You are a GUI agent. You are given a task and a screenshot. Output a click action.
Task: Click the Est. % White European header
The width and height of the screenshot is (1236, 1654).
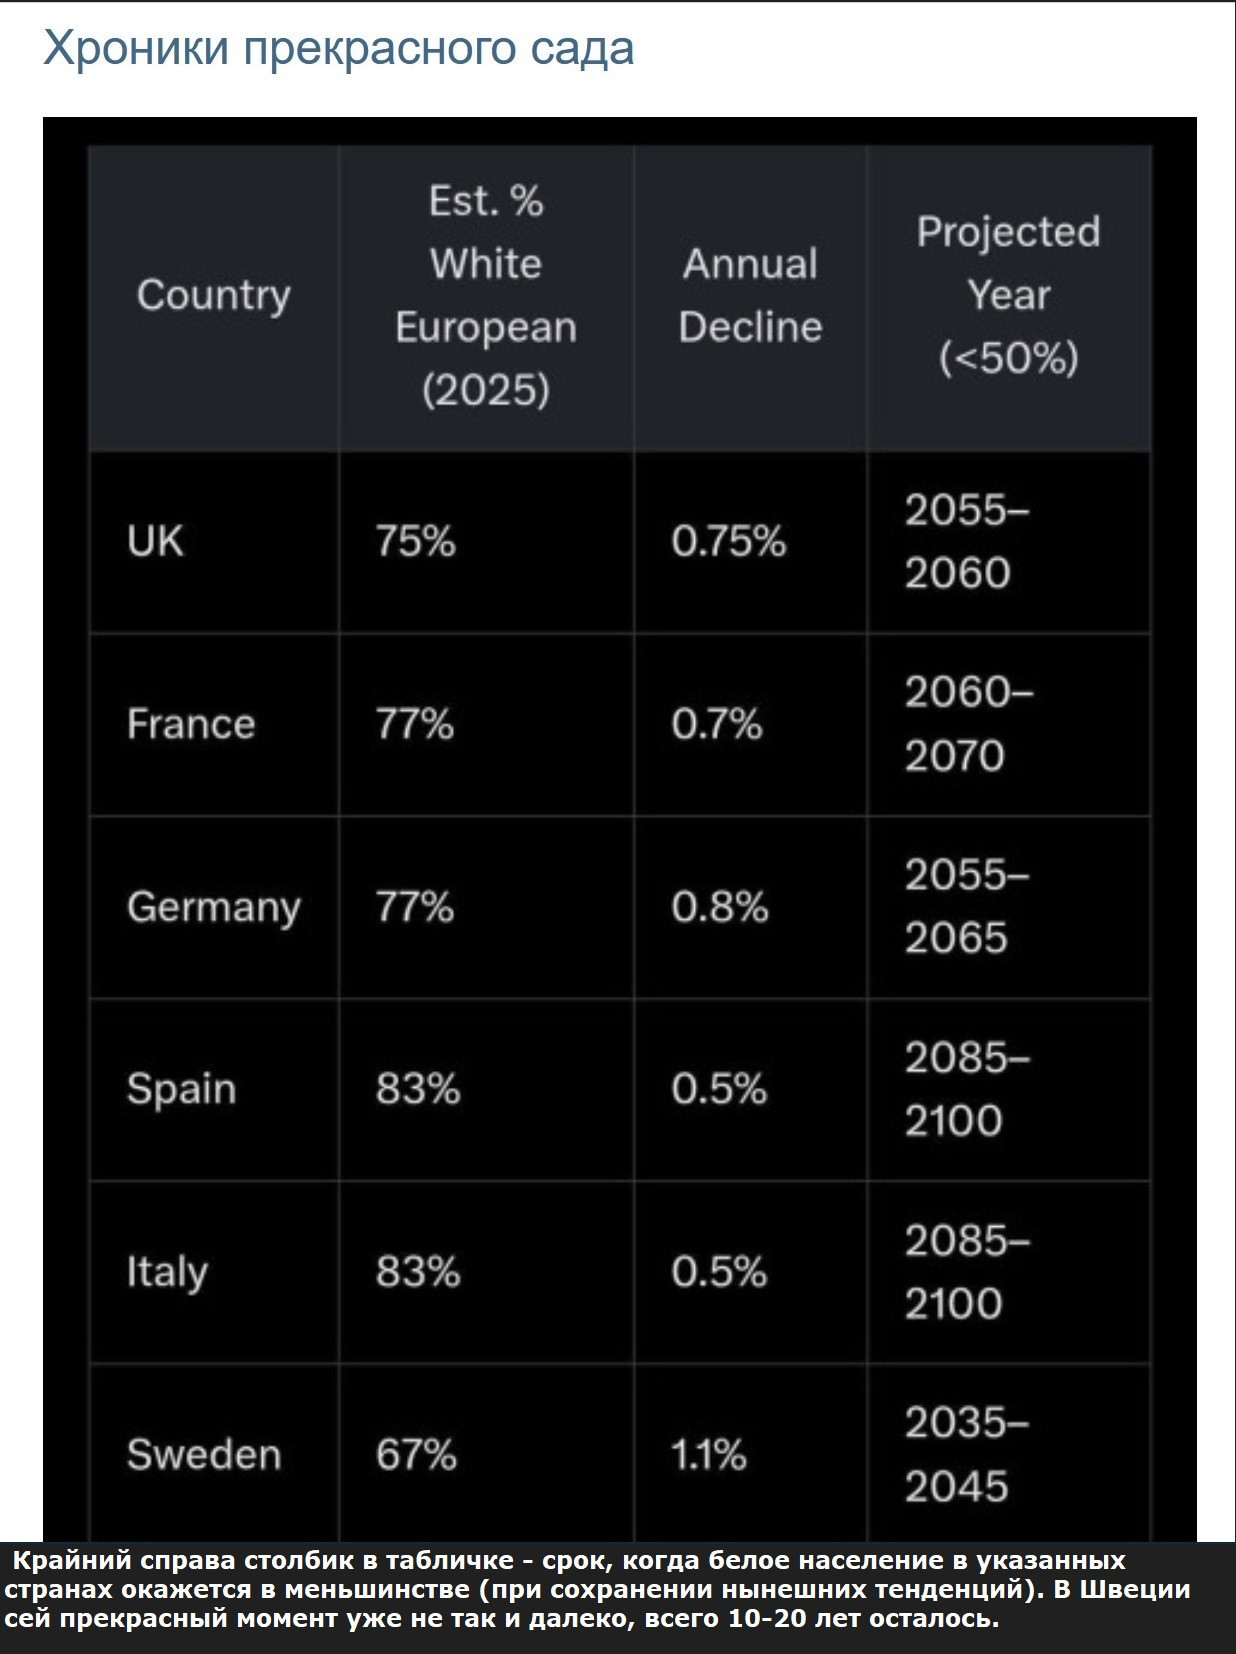tap(486, 295)
